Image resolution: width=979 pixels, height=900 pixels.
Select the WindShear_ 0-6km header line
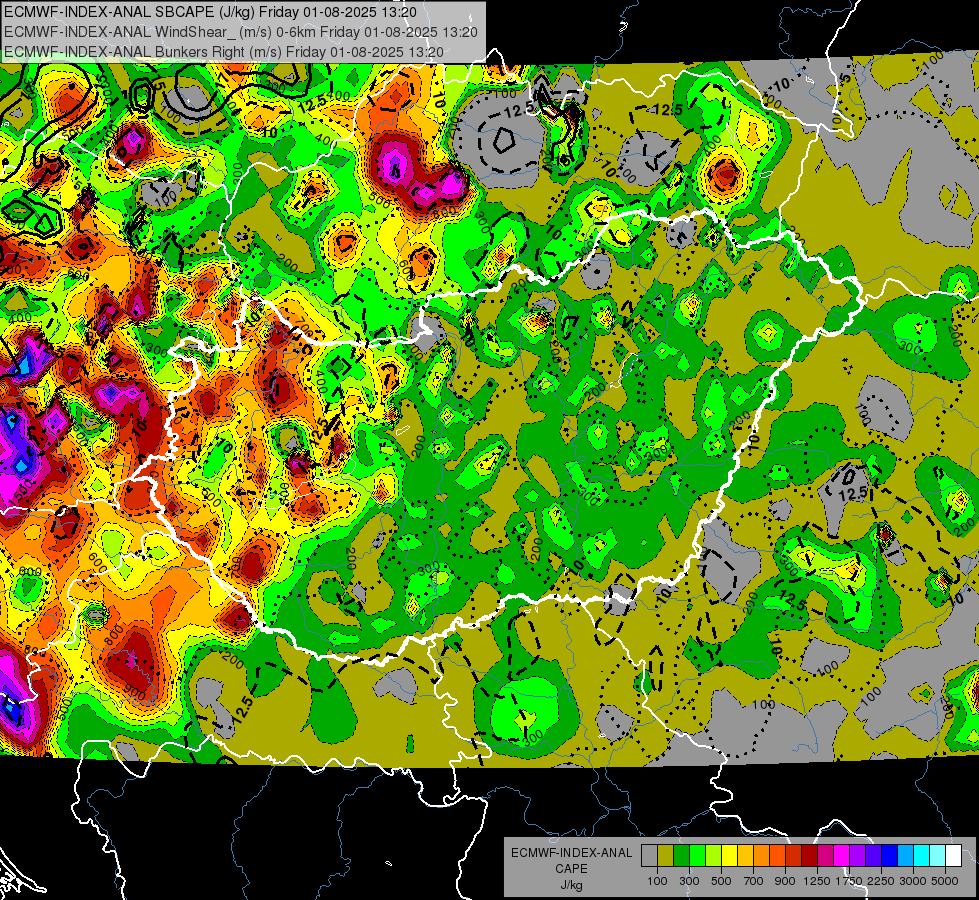241,32
